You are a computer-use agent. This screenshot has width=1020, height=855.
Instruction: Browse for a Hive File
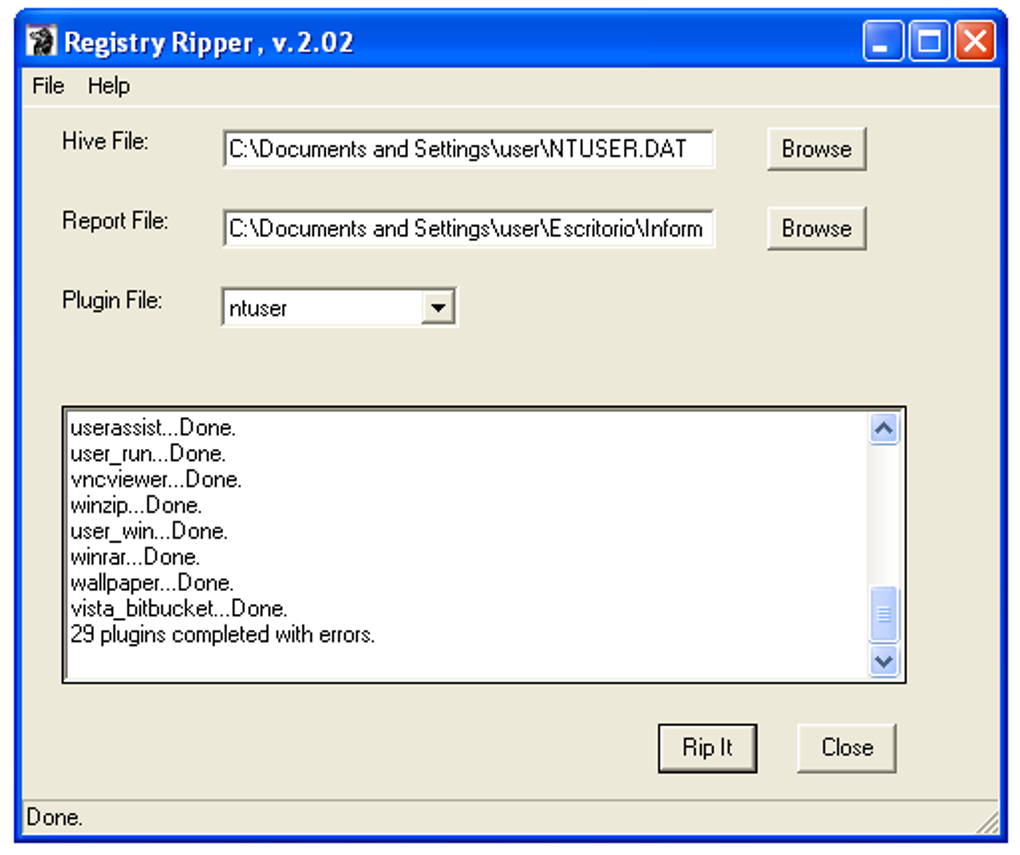tap(815, 149)
